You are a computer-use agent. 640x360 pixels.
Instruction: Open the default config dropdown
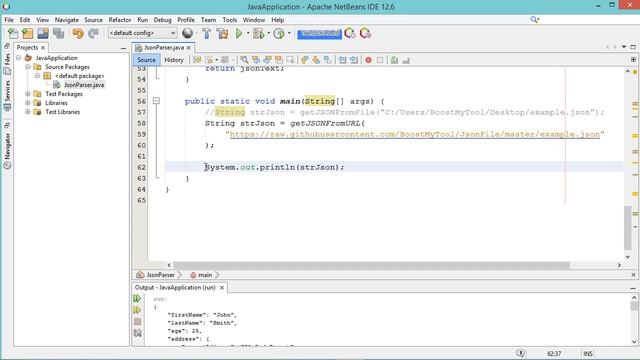tap(142, 33)
